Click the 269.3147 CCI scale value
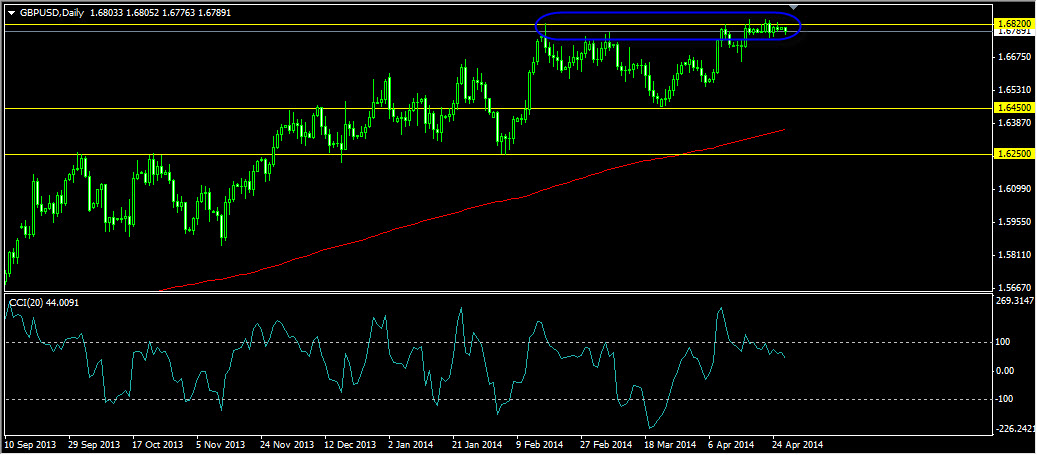1037x455 pixels. 1015,301
